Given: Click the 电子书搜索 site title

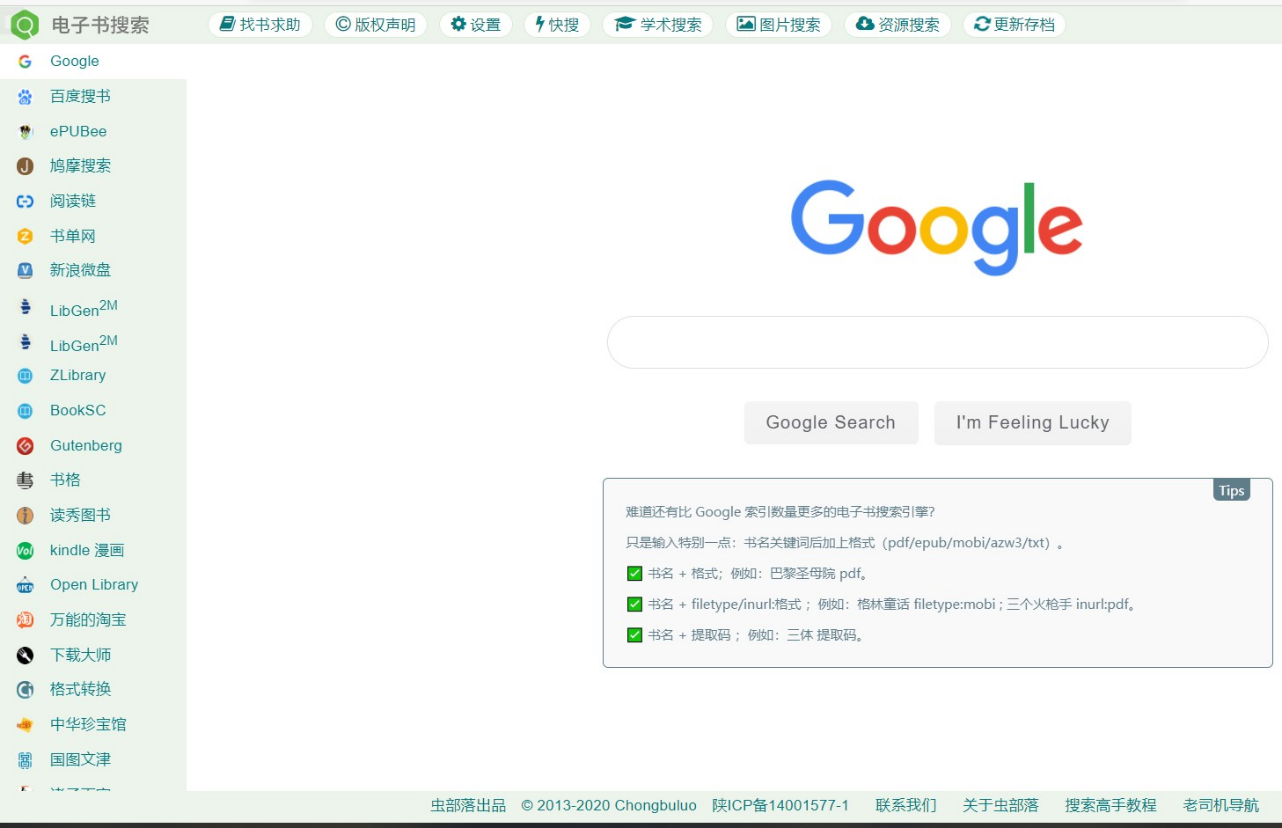Looking at the screenshot, I should [x=100, y=25].
